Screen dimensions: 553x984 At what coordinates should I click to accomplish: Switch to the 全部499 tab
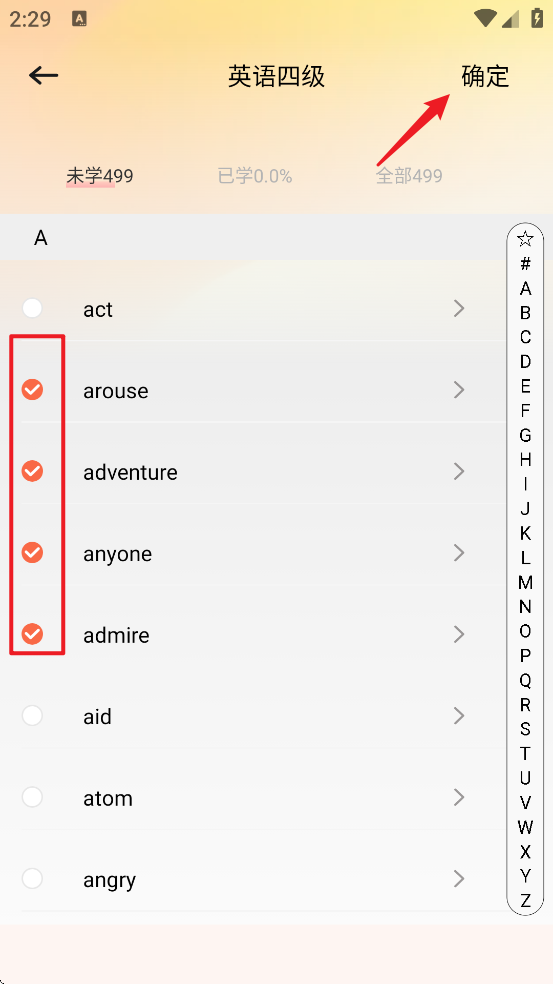pos(409,176)
